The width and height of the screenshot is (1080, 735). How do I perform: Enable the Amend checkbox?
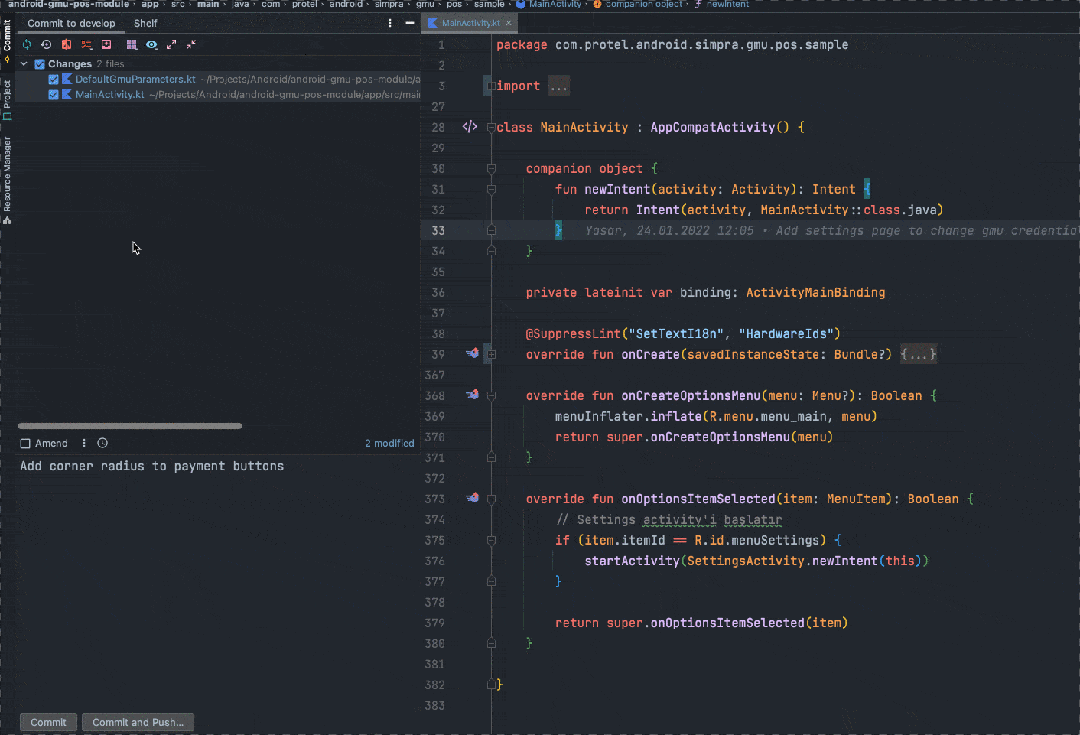(x=25, y=444)
